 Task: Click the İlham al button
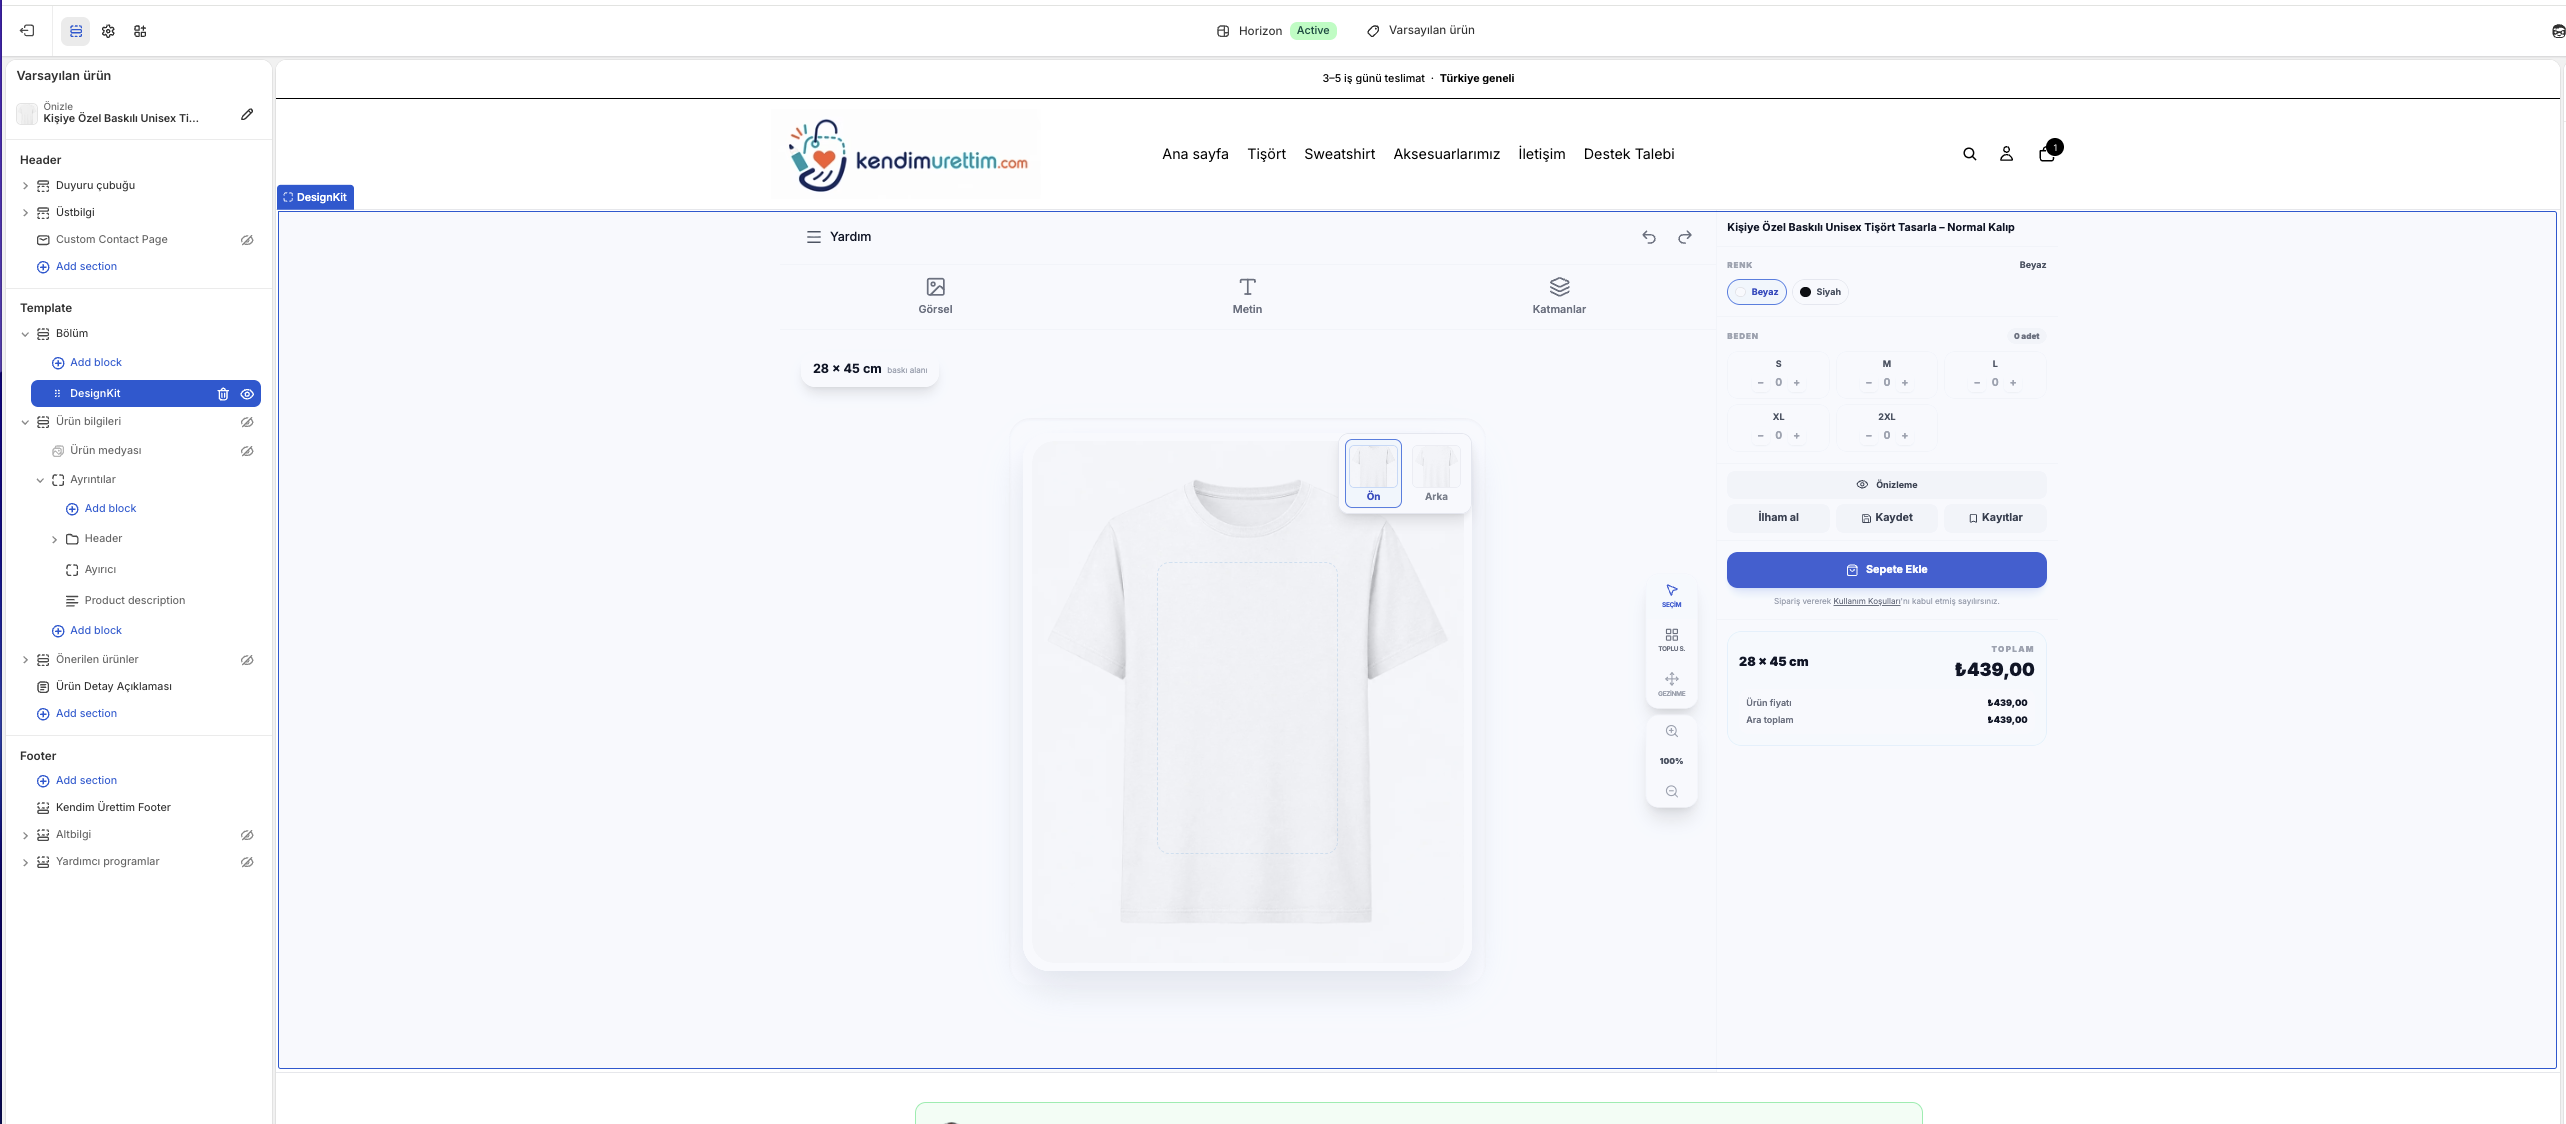[x=1778, y=518]
